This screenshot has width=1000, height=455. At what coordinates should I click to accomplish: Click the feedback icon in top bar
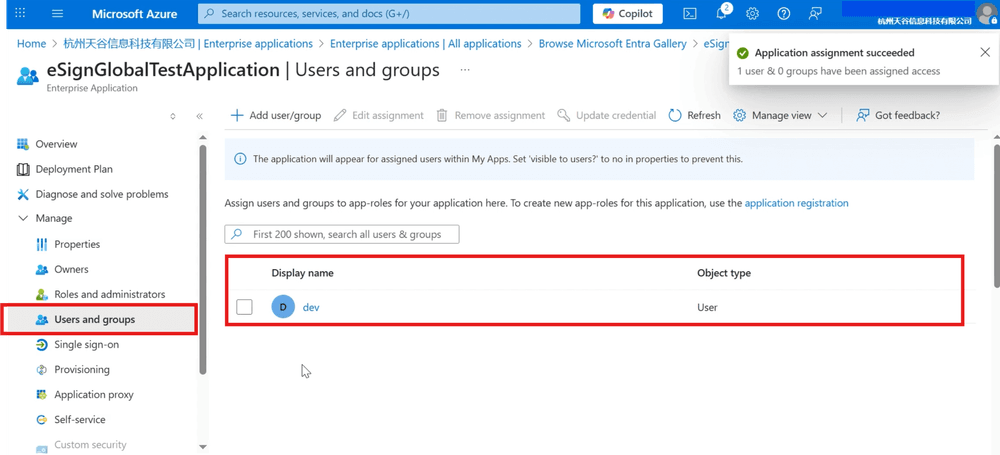(816, 14)
